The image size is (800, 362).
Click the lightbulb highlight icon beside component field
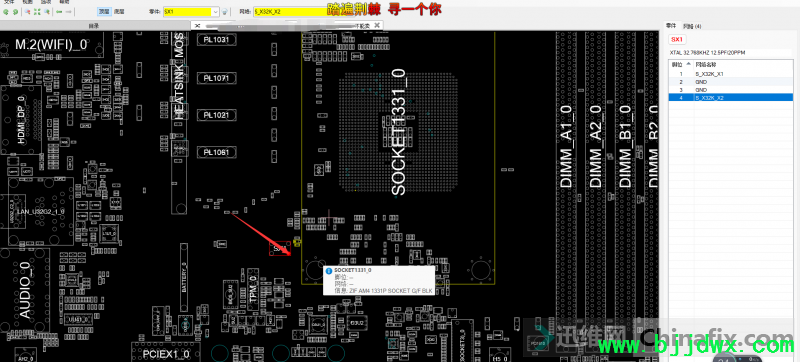click(x=224, y=12)
